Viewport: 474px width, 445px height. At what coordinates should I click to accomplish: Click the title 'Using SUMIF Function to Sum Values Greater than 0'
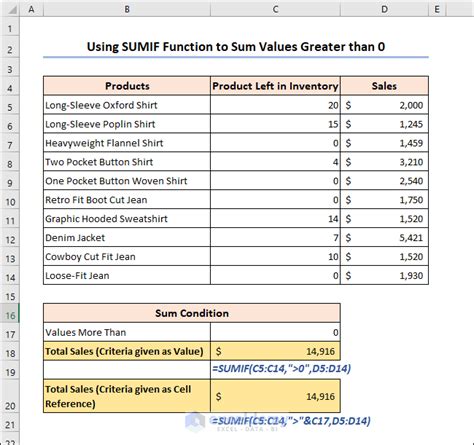pyautogui.click(x=236, y=47)
